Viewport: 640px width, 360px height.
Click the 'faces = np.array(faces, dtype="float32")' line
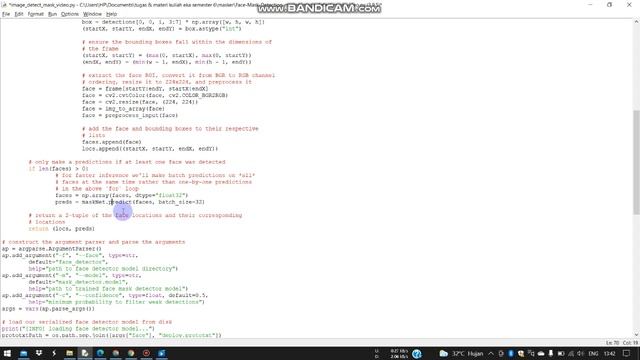pyautogui.click(x=122, y=195)
